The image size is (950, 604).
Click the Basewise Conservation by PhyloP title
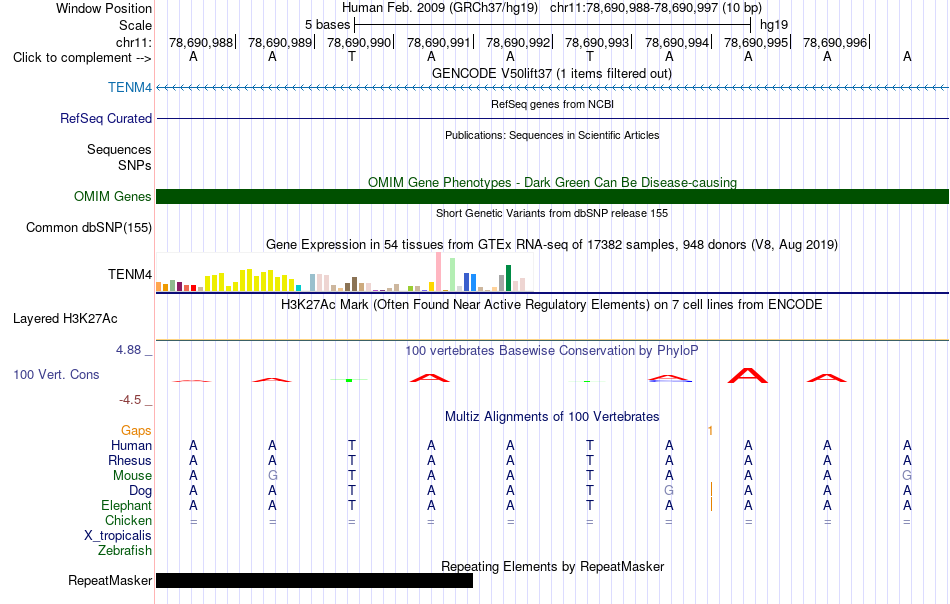coord(551,350)
